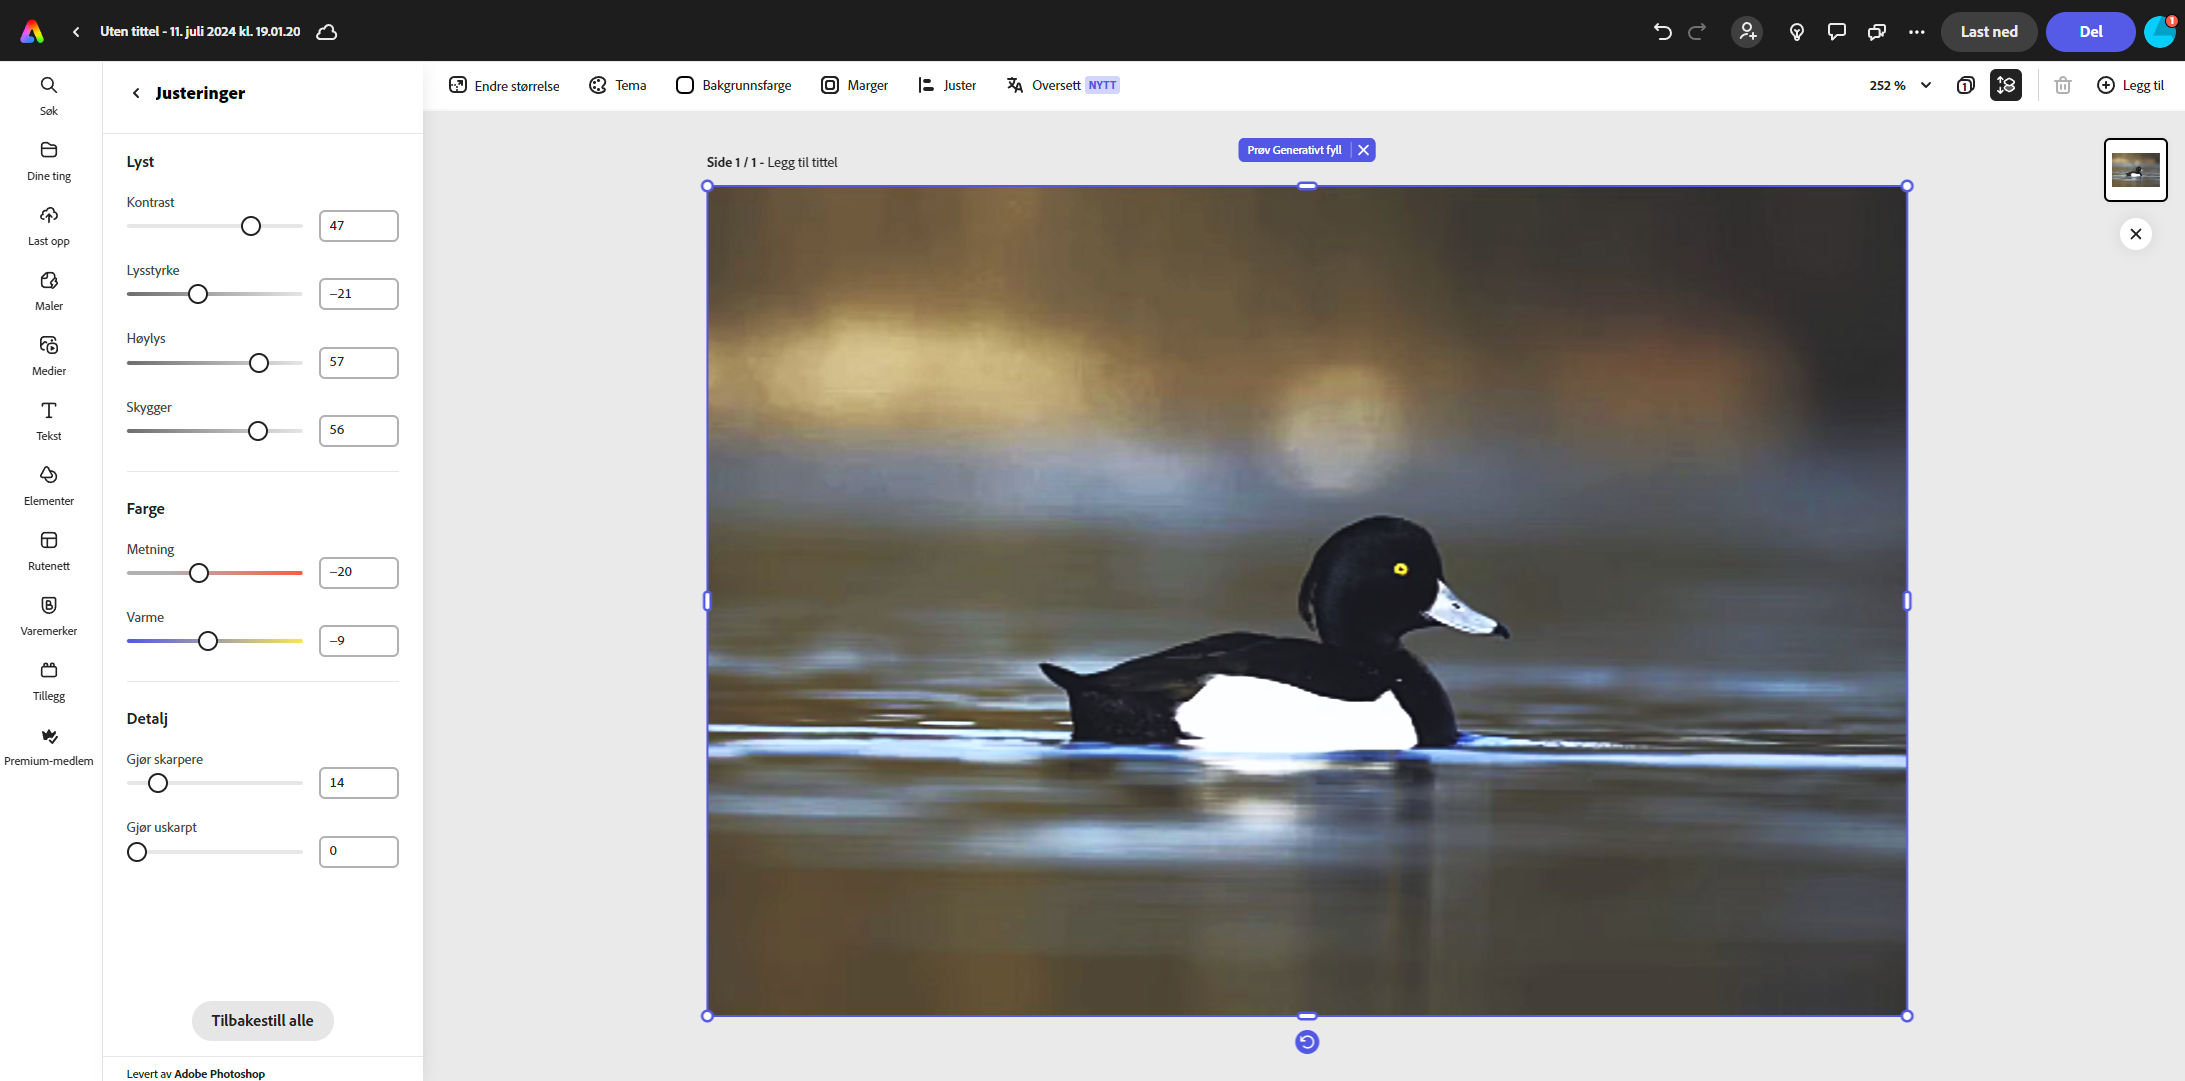Click the Lysstyrke value input field
Screen dimensions: 2185x1081
click(358, 294)
